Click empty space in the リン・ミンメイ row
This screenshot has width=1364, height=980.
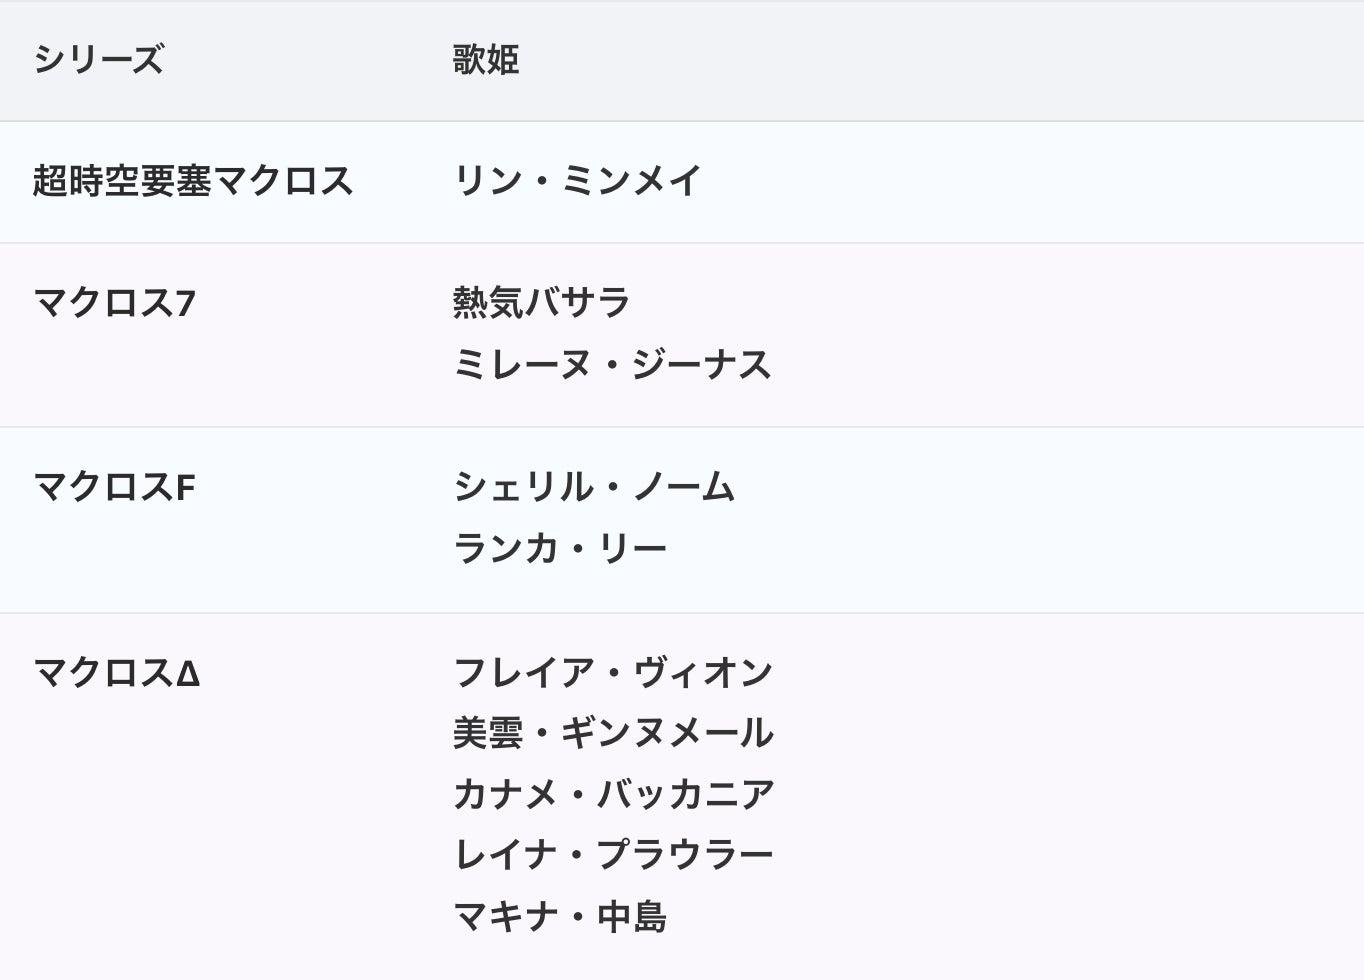tap(1030, 181)
